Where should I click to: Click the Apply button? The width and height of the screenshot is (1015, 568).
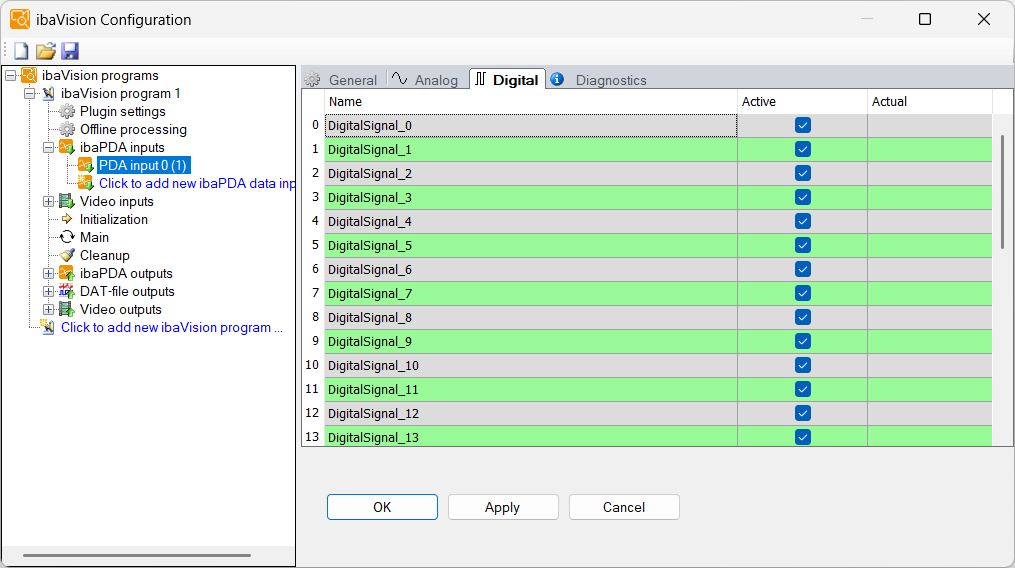[503, 507]
